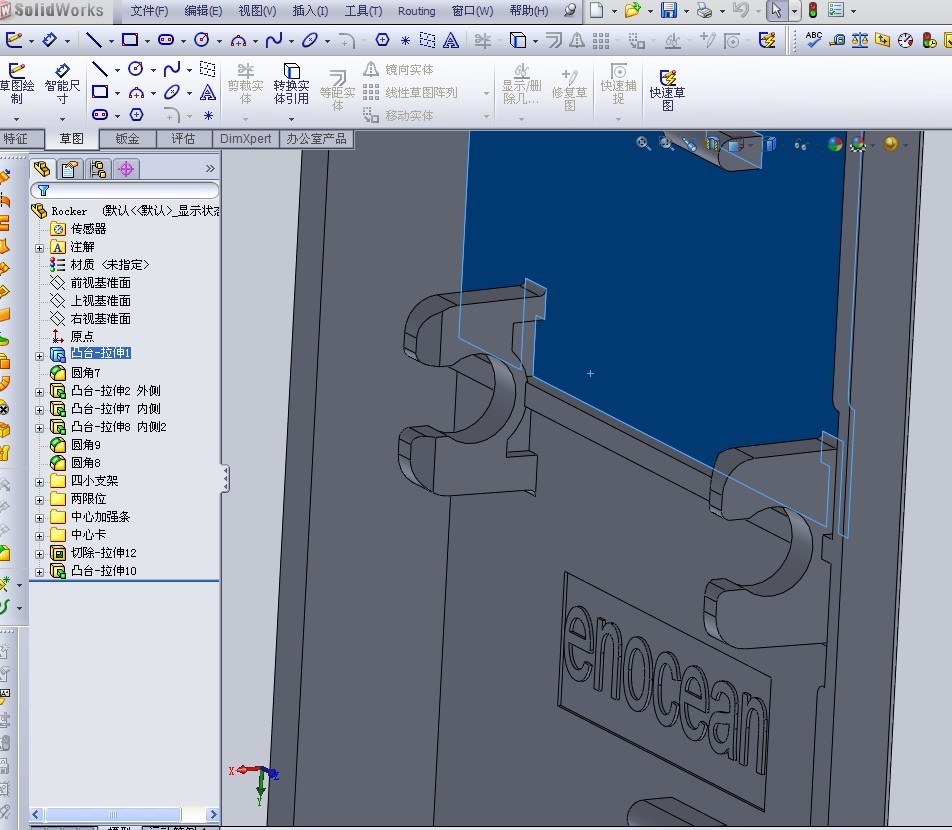This screenshot has height=830, width=952.
Task: Expand the 凸台-拉伸10 feature node
Action: (40, 571)
